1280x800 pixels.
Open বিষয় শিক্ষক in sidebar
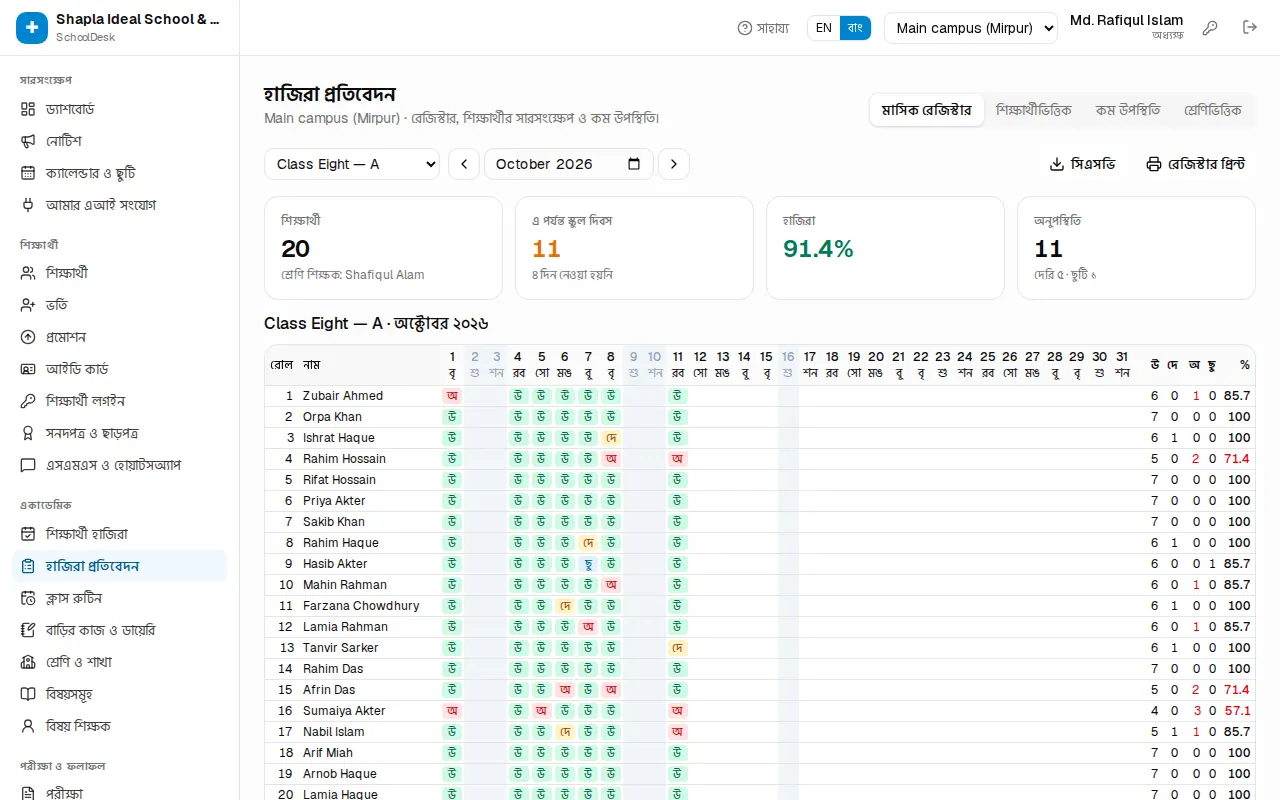pyautogui.click(x=120, y=726)
